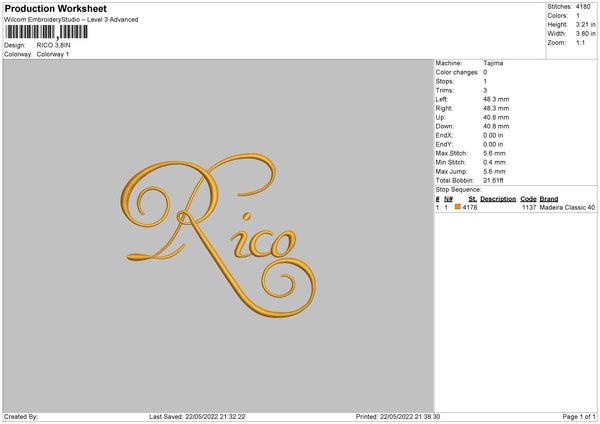Click the Code column header
The width and height of the screenshot is (600, 424).
pyautogui.click(x=529, y=198)
